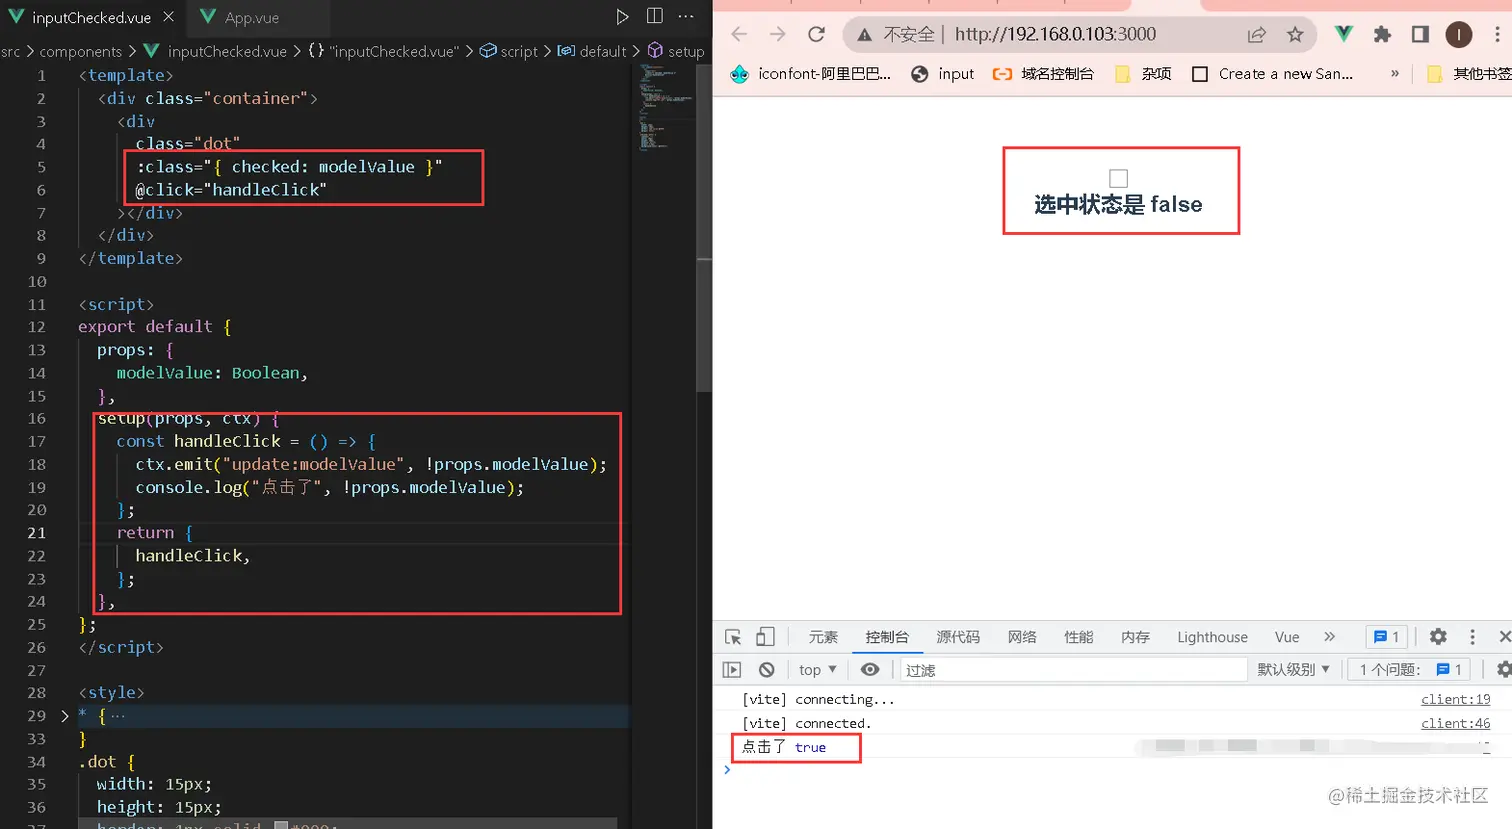Click the issues counter badge in DevTools tab bar
This screenshot has width=1512, height=829.
[x=1387, y=637]
